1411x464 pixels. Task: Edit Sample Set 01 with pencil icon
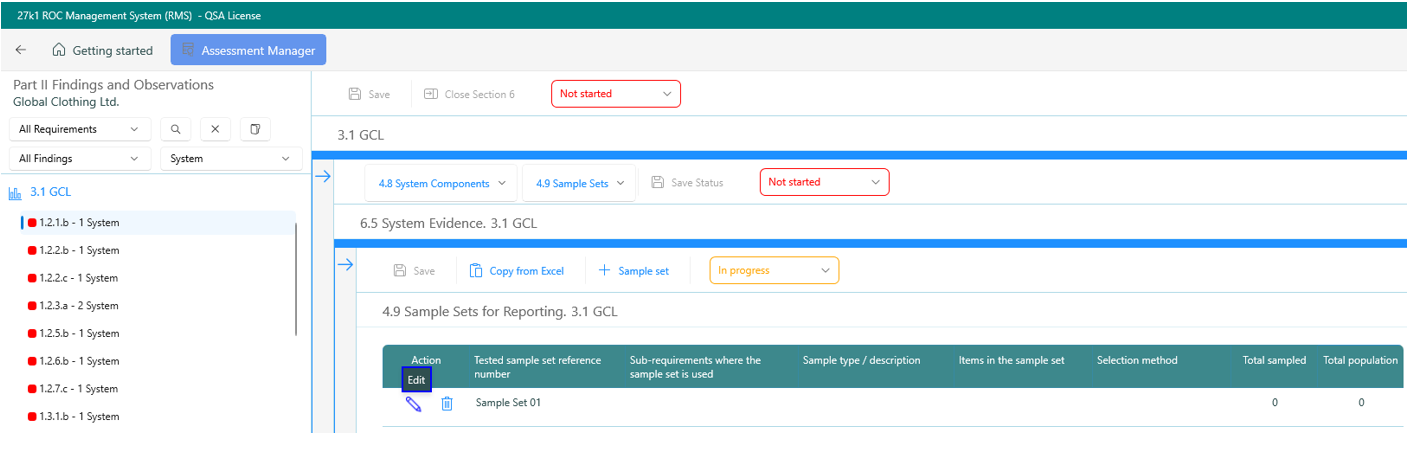click(x=413, y=404)
